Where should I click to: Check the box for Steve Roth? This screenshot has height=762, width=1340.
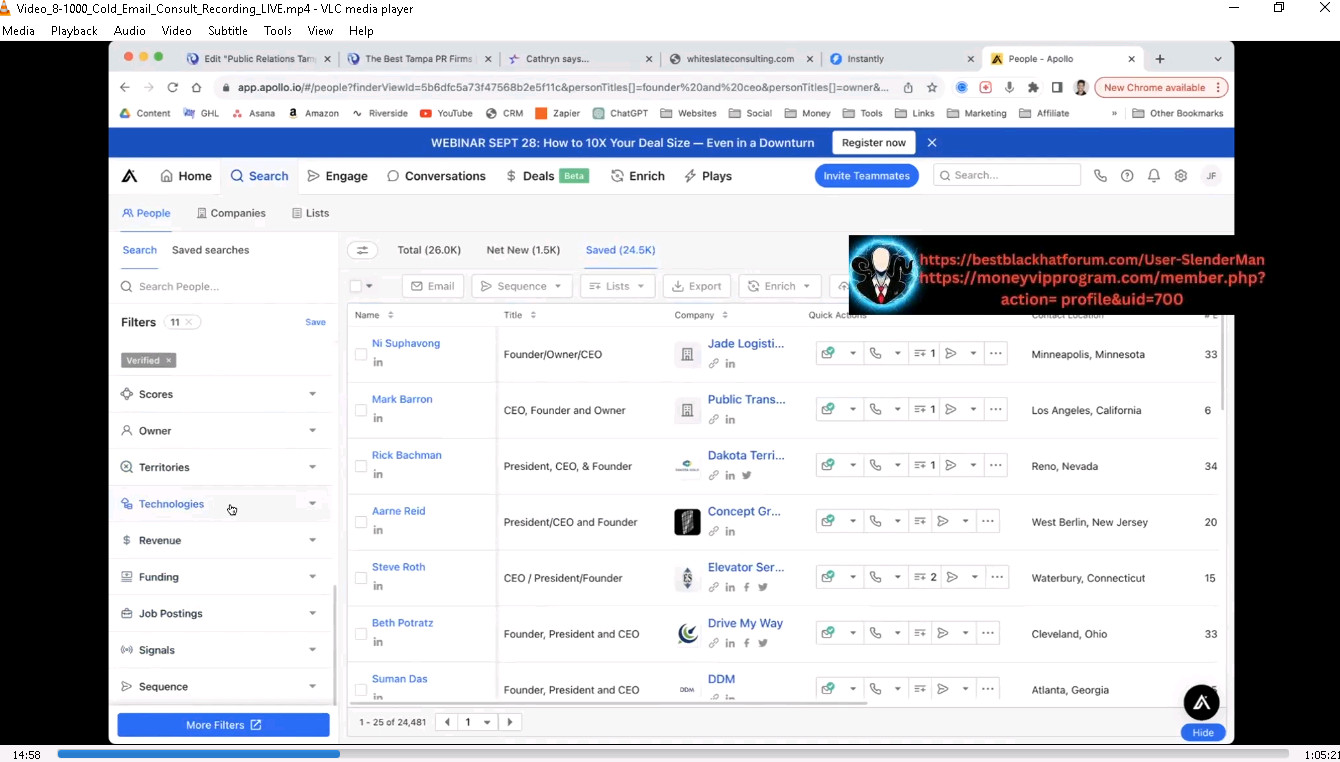click(361, 578)
